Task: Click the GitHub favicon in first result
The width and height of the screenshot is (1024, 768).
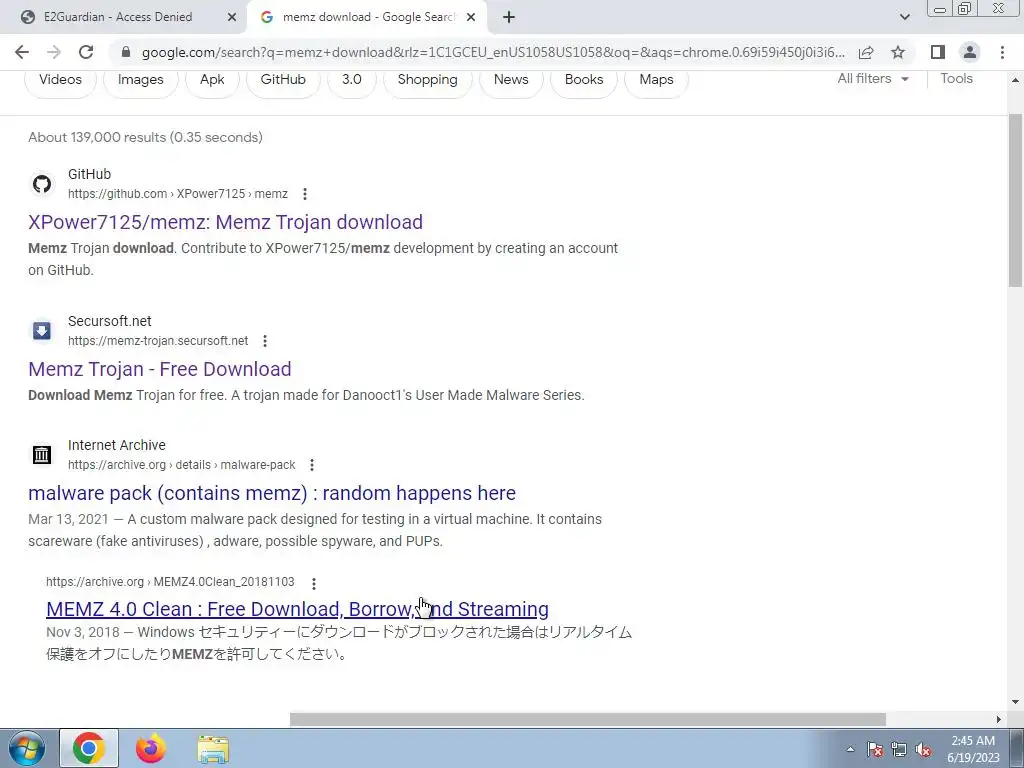Action: [x=42, y=184]
